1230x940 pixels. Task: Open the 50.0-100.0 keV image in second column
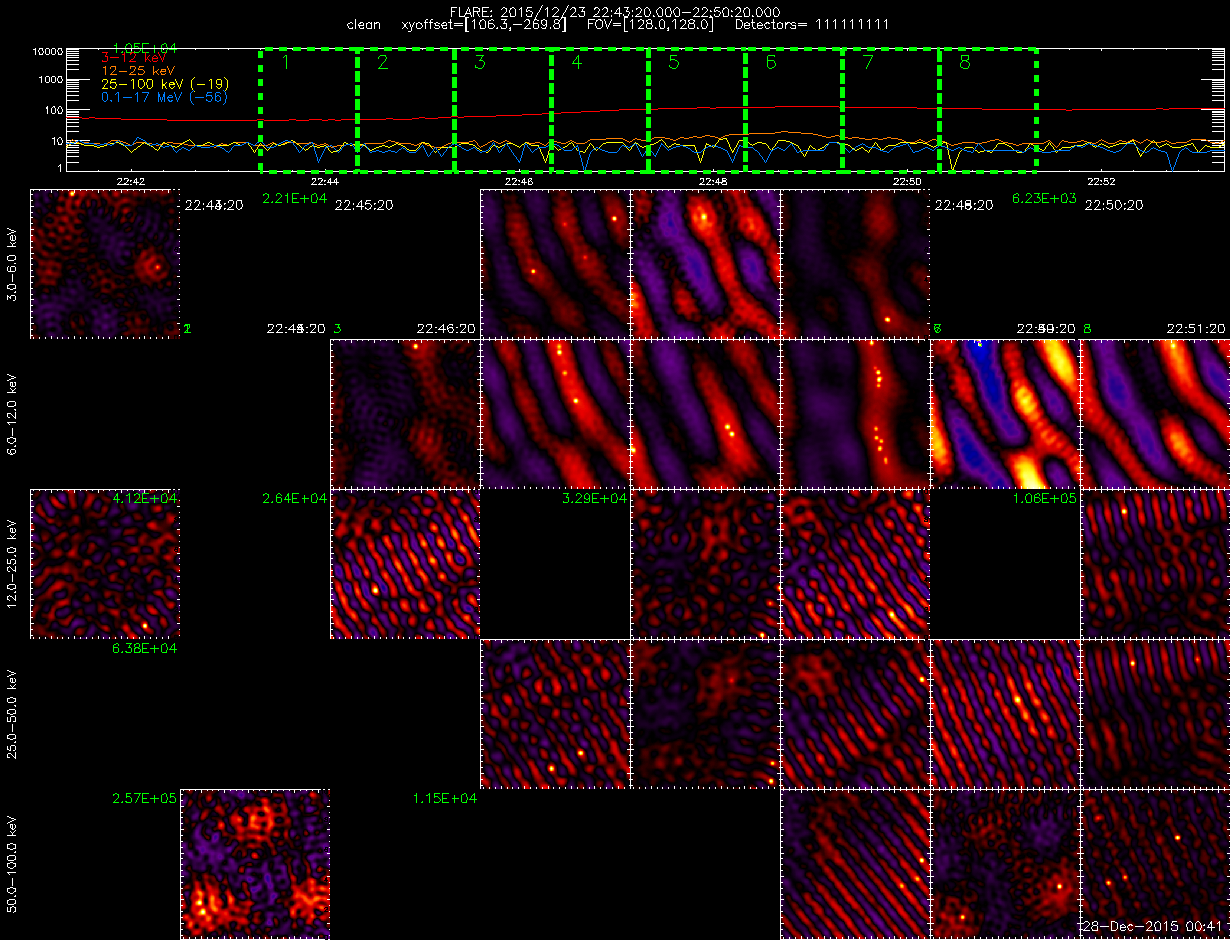point(255,864)
